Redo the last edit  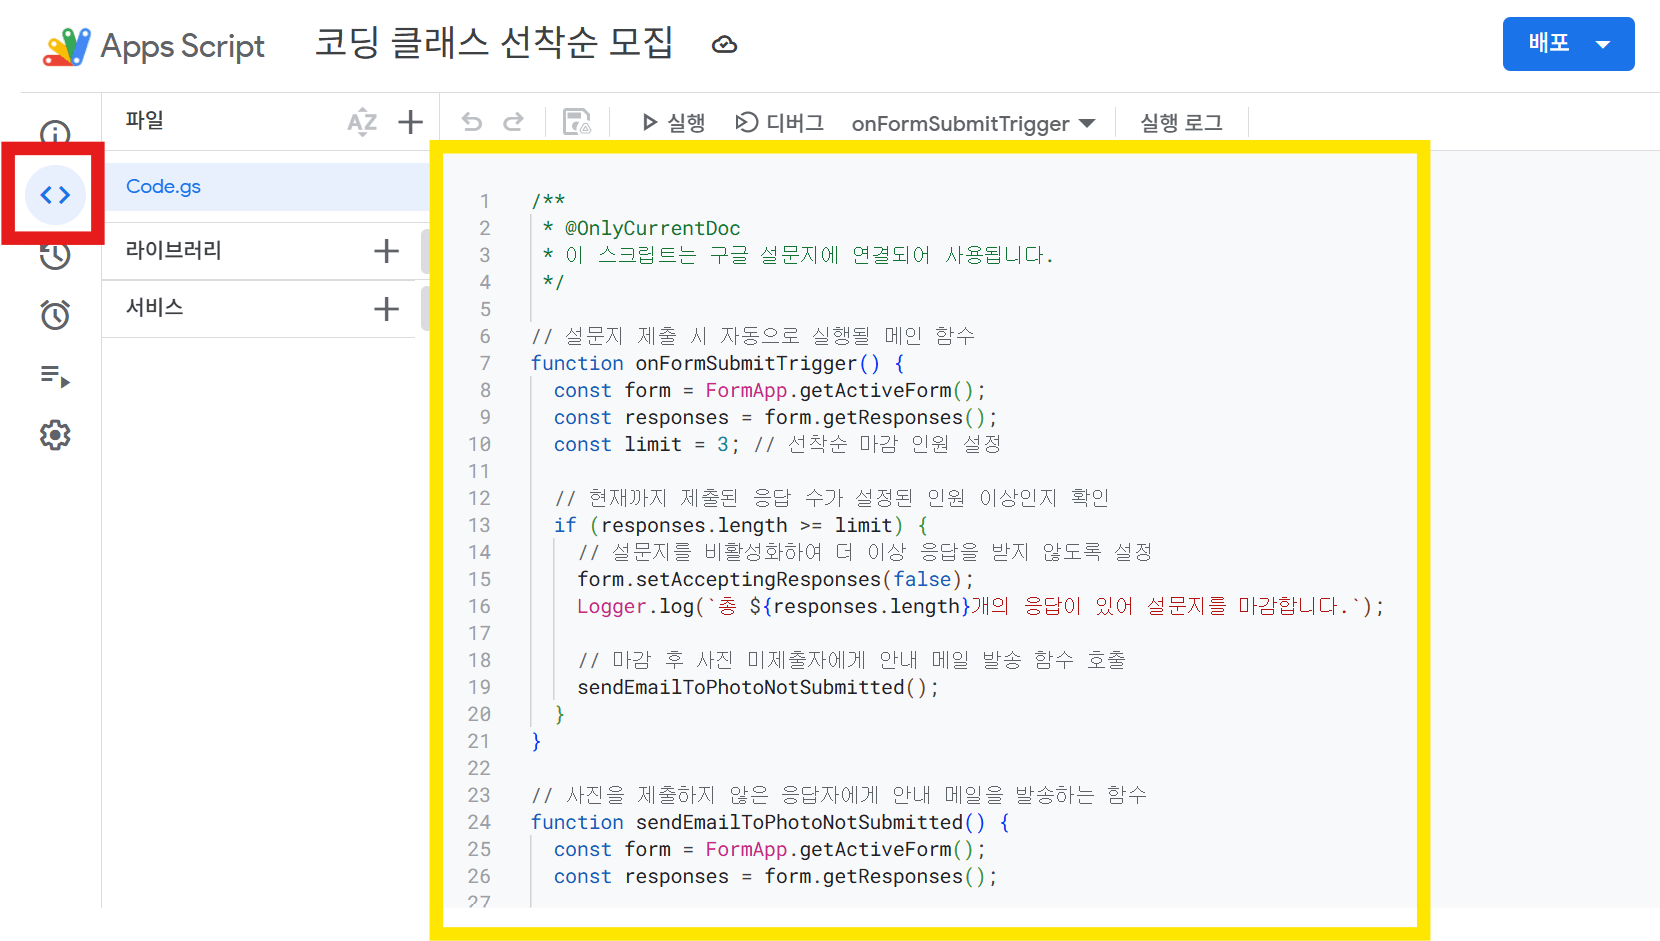click(x=513, y=122)
